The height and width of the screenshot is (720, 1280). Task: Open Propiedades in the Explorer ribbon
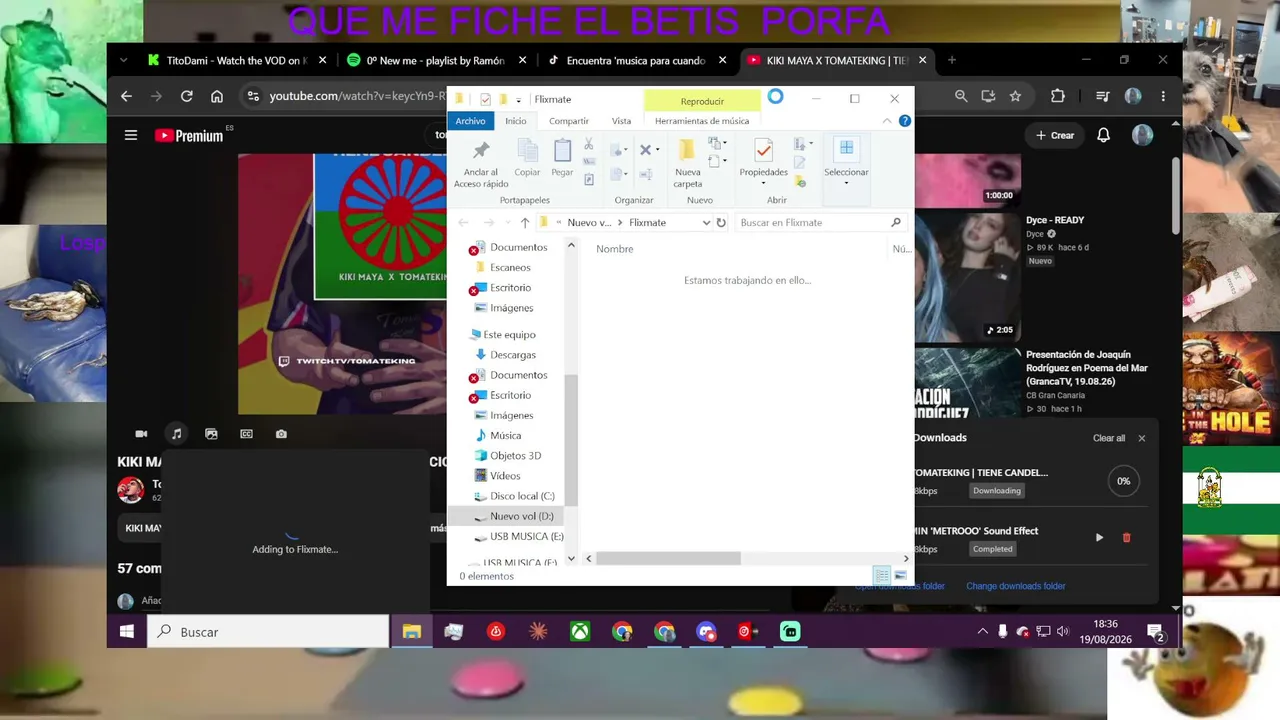[x=763, y=160]
